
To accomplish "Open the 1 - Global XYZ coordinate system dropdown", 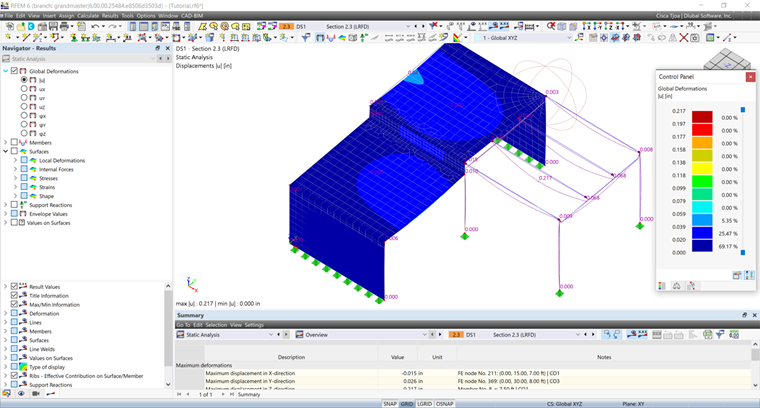I will 569,37.
